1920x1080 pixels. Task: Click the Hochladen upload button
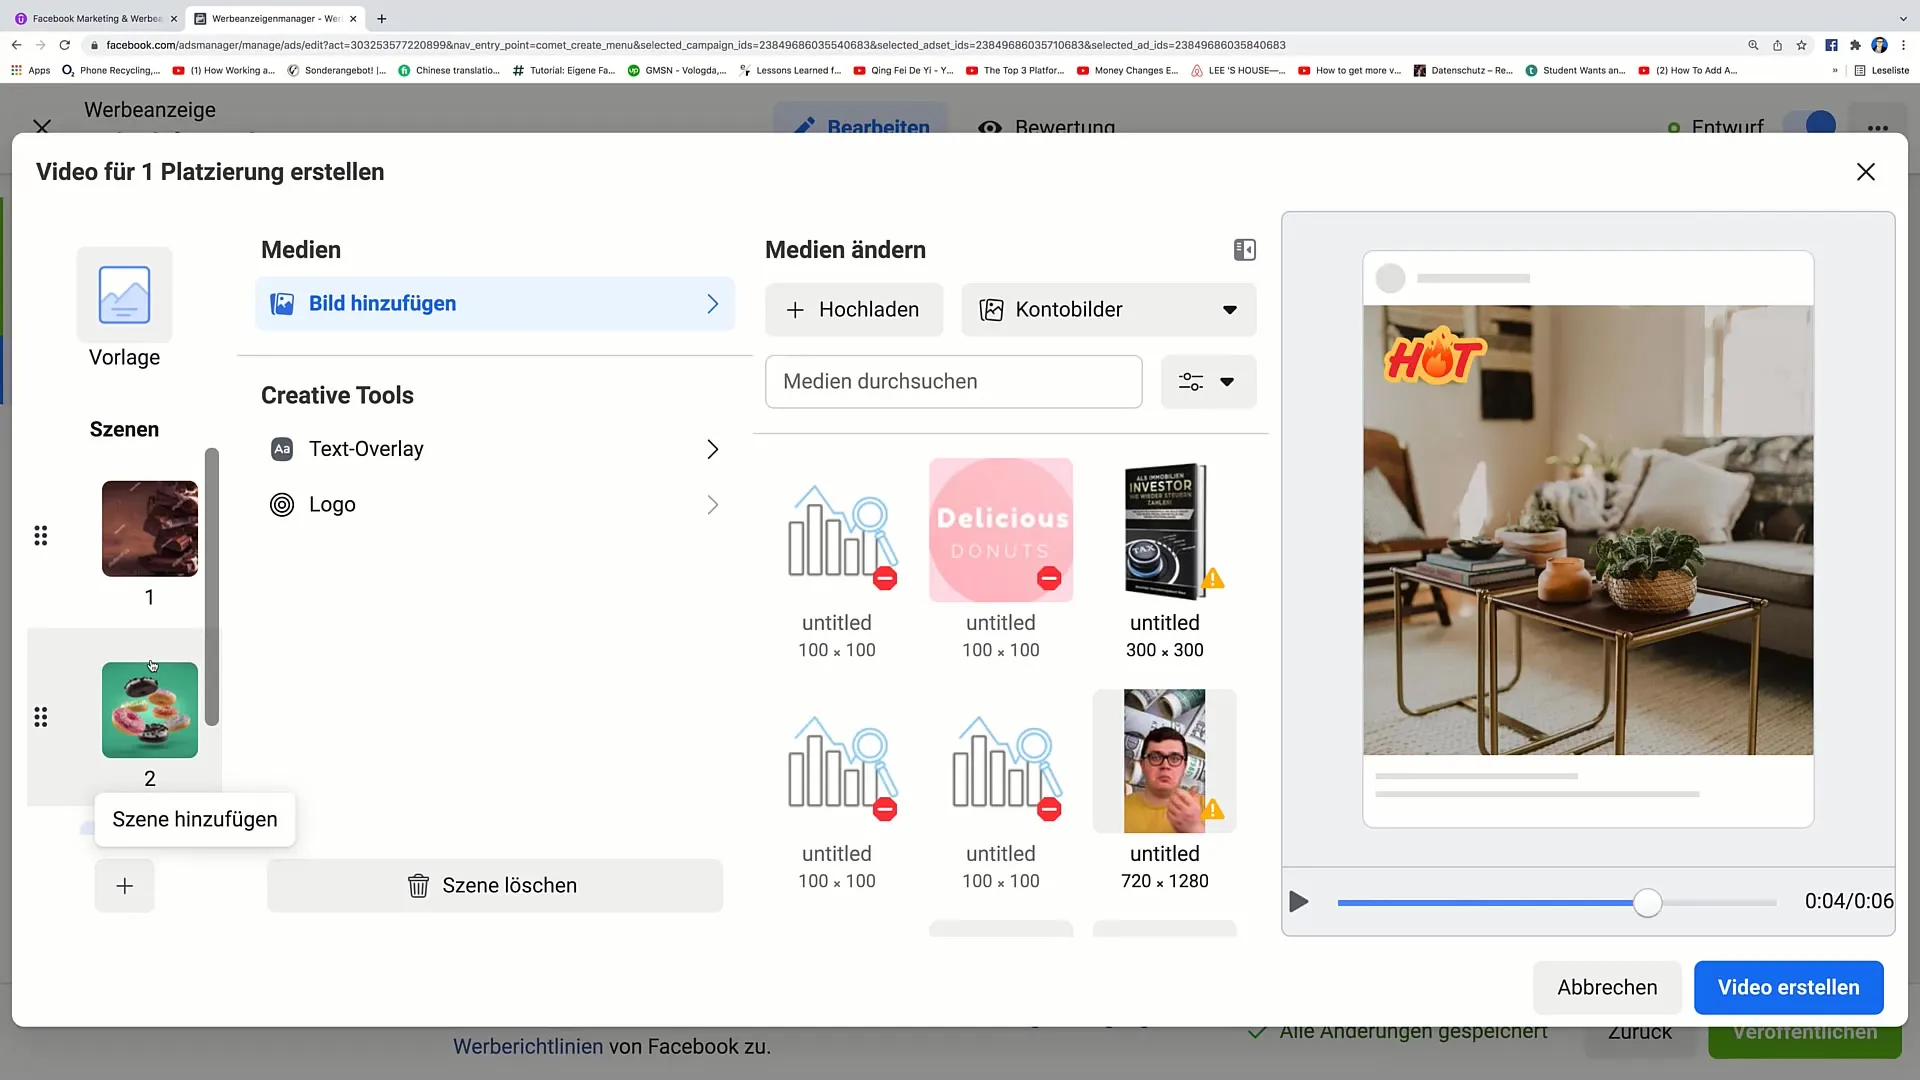(854, 310)
